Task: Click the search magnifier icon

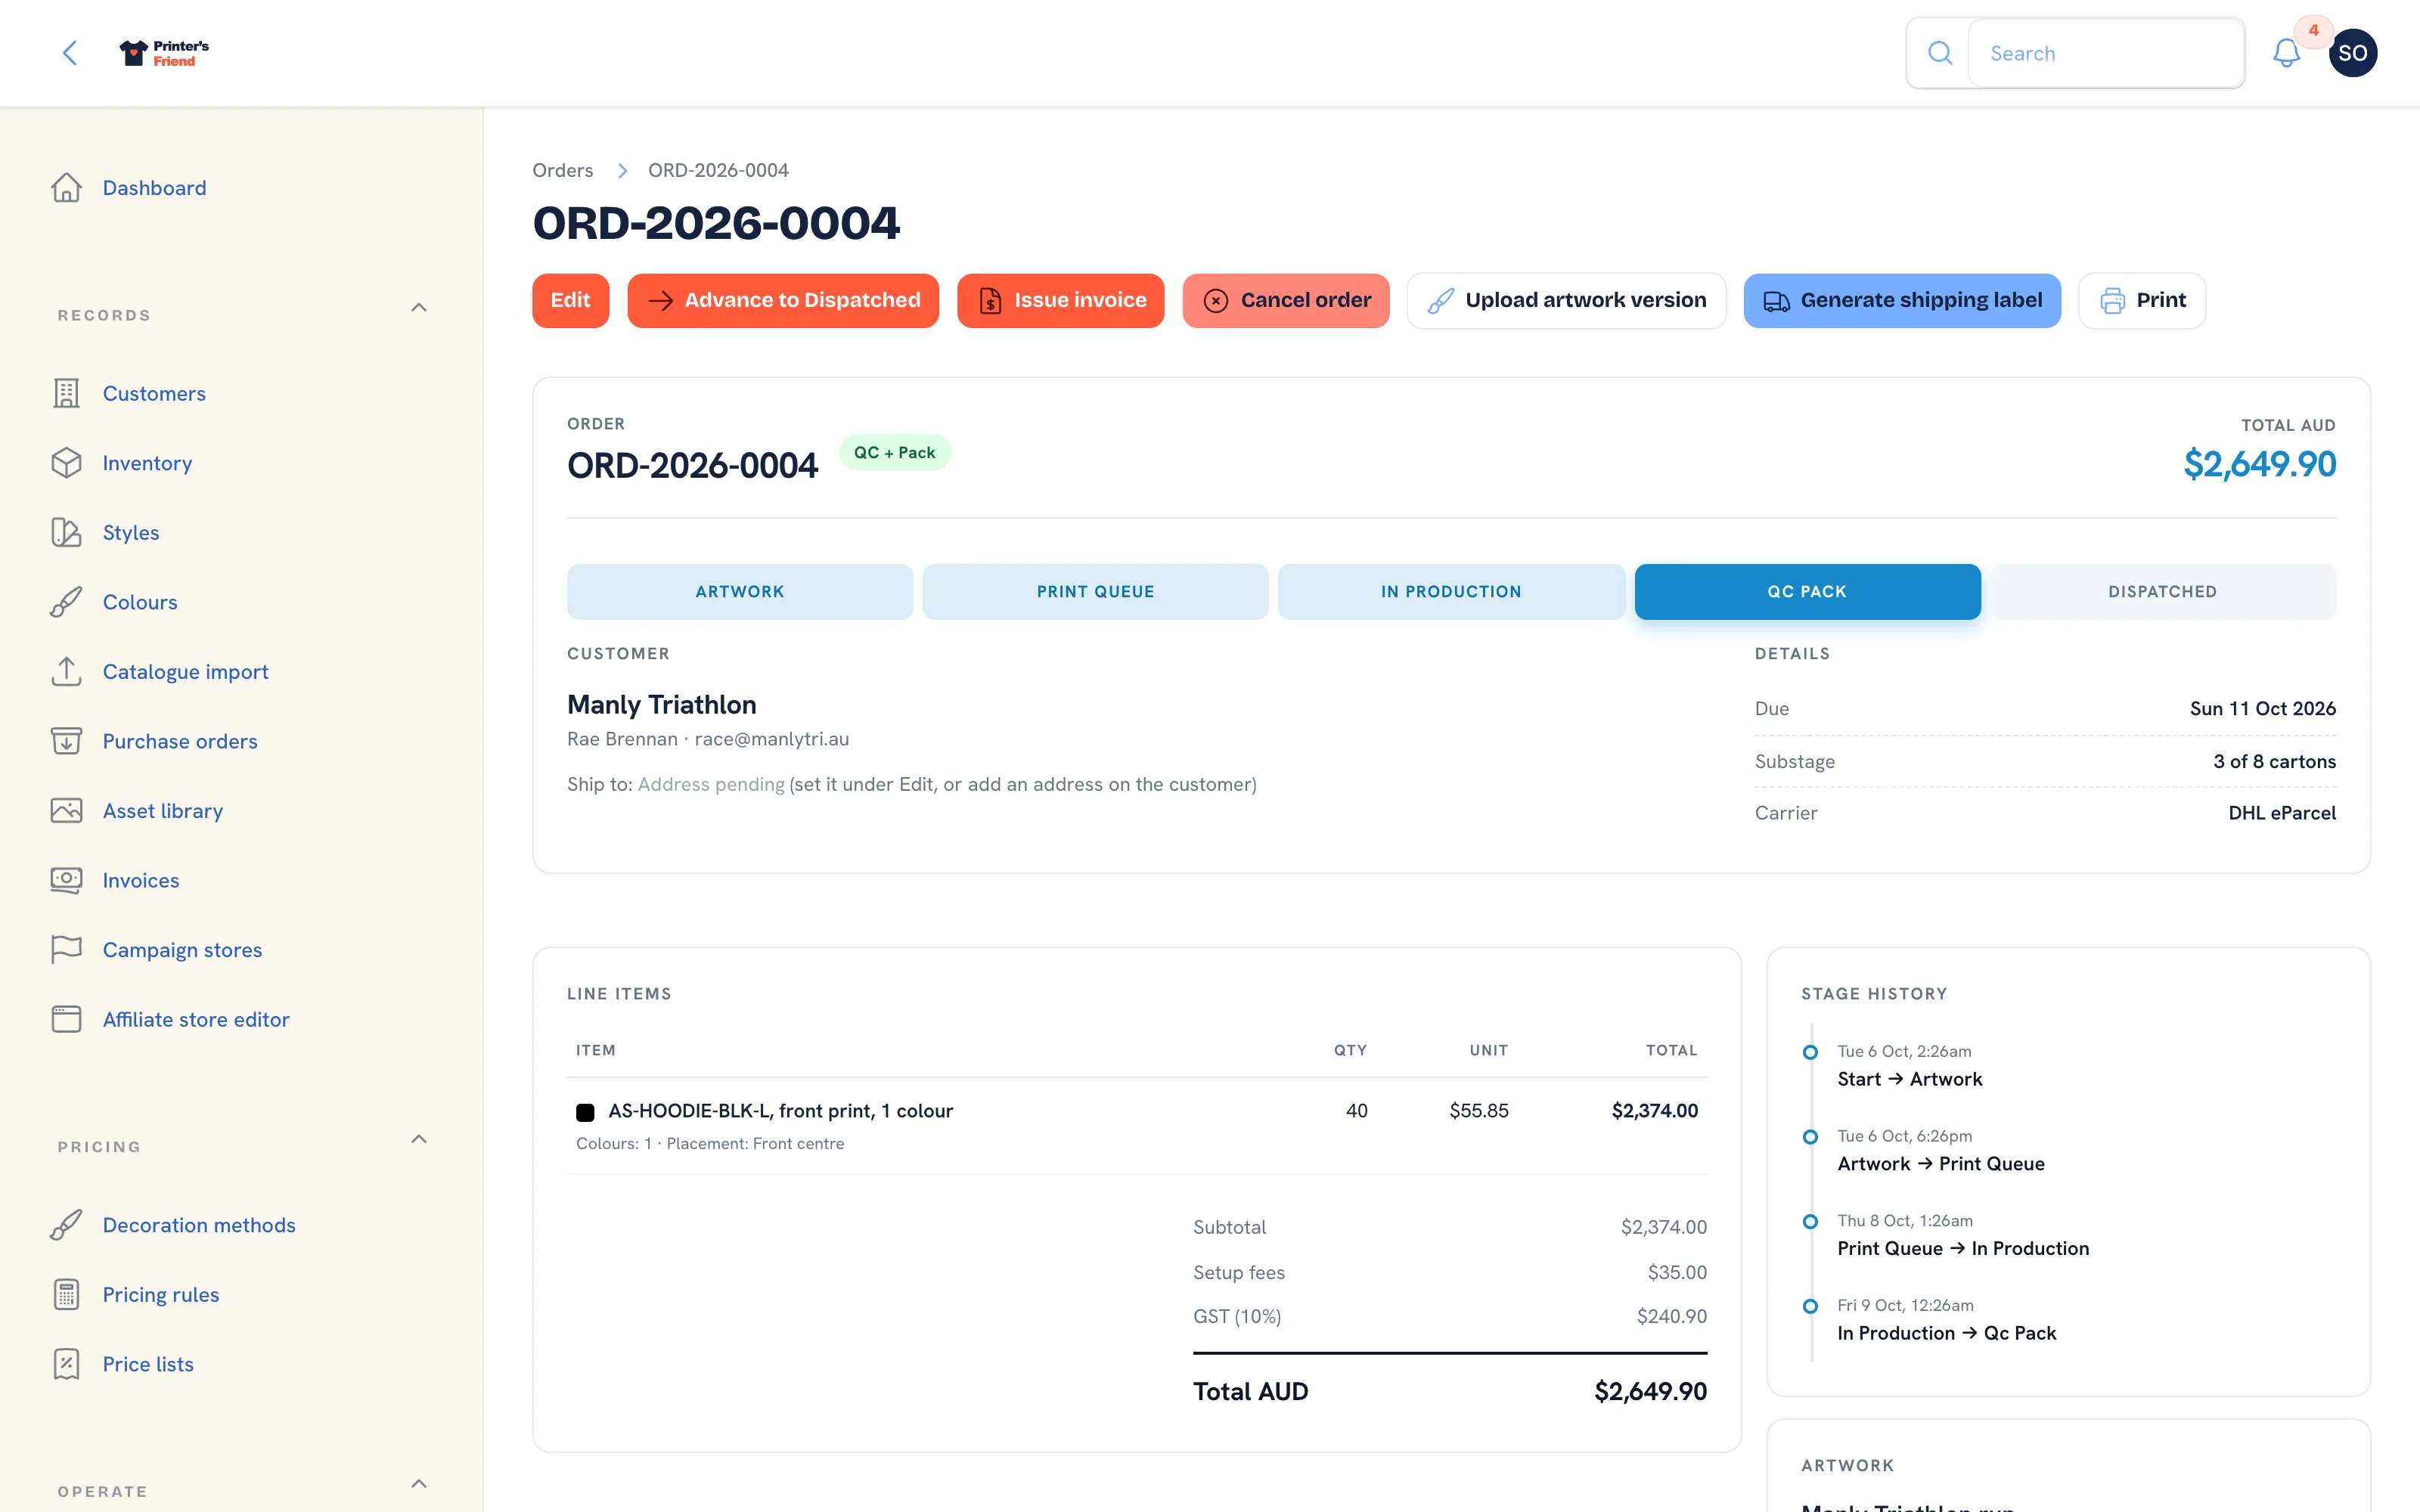Action: click(x=1940, y=53)
